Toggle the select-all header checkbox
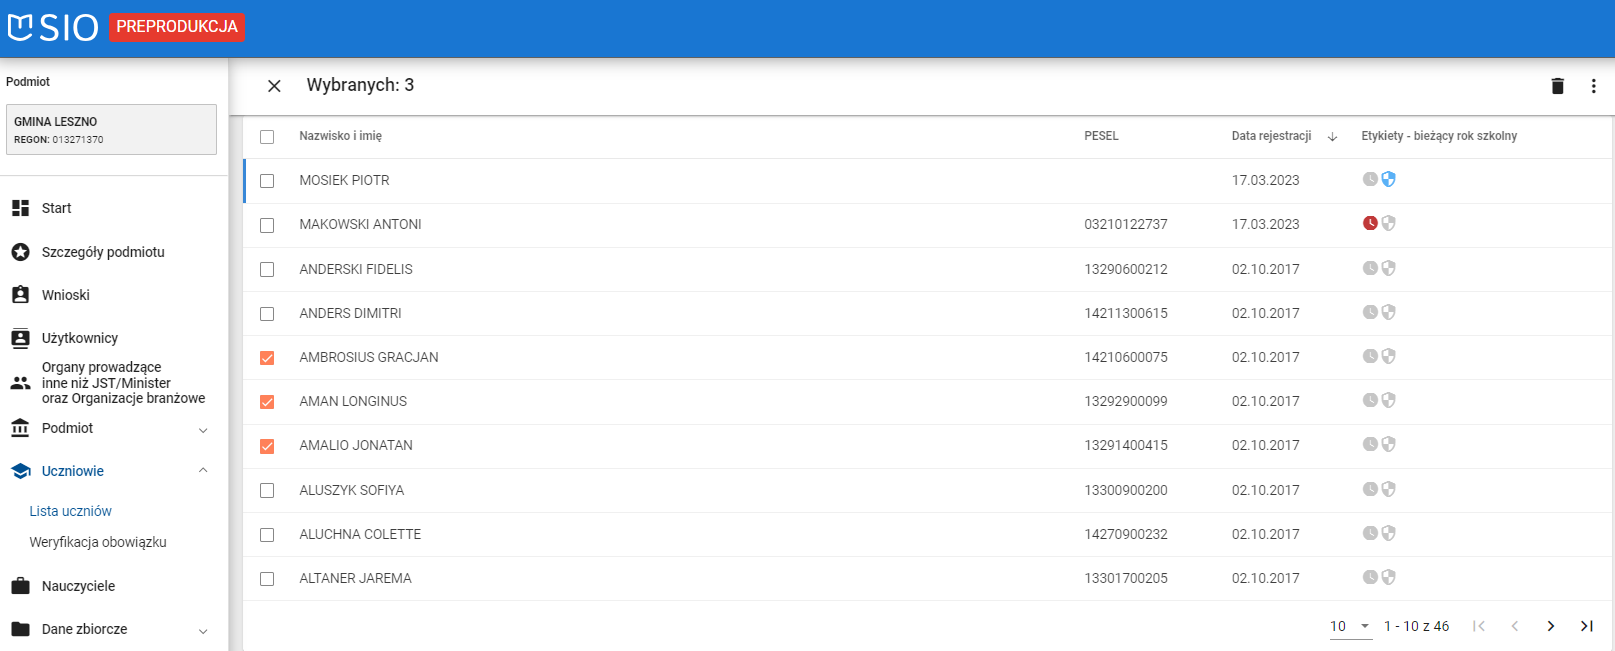Viewport: 1615px width, 651px height. click(267, 137)
